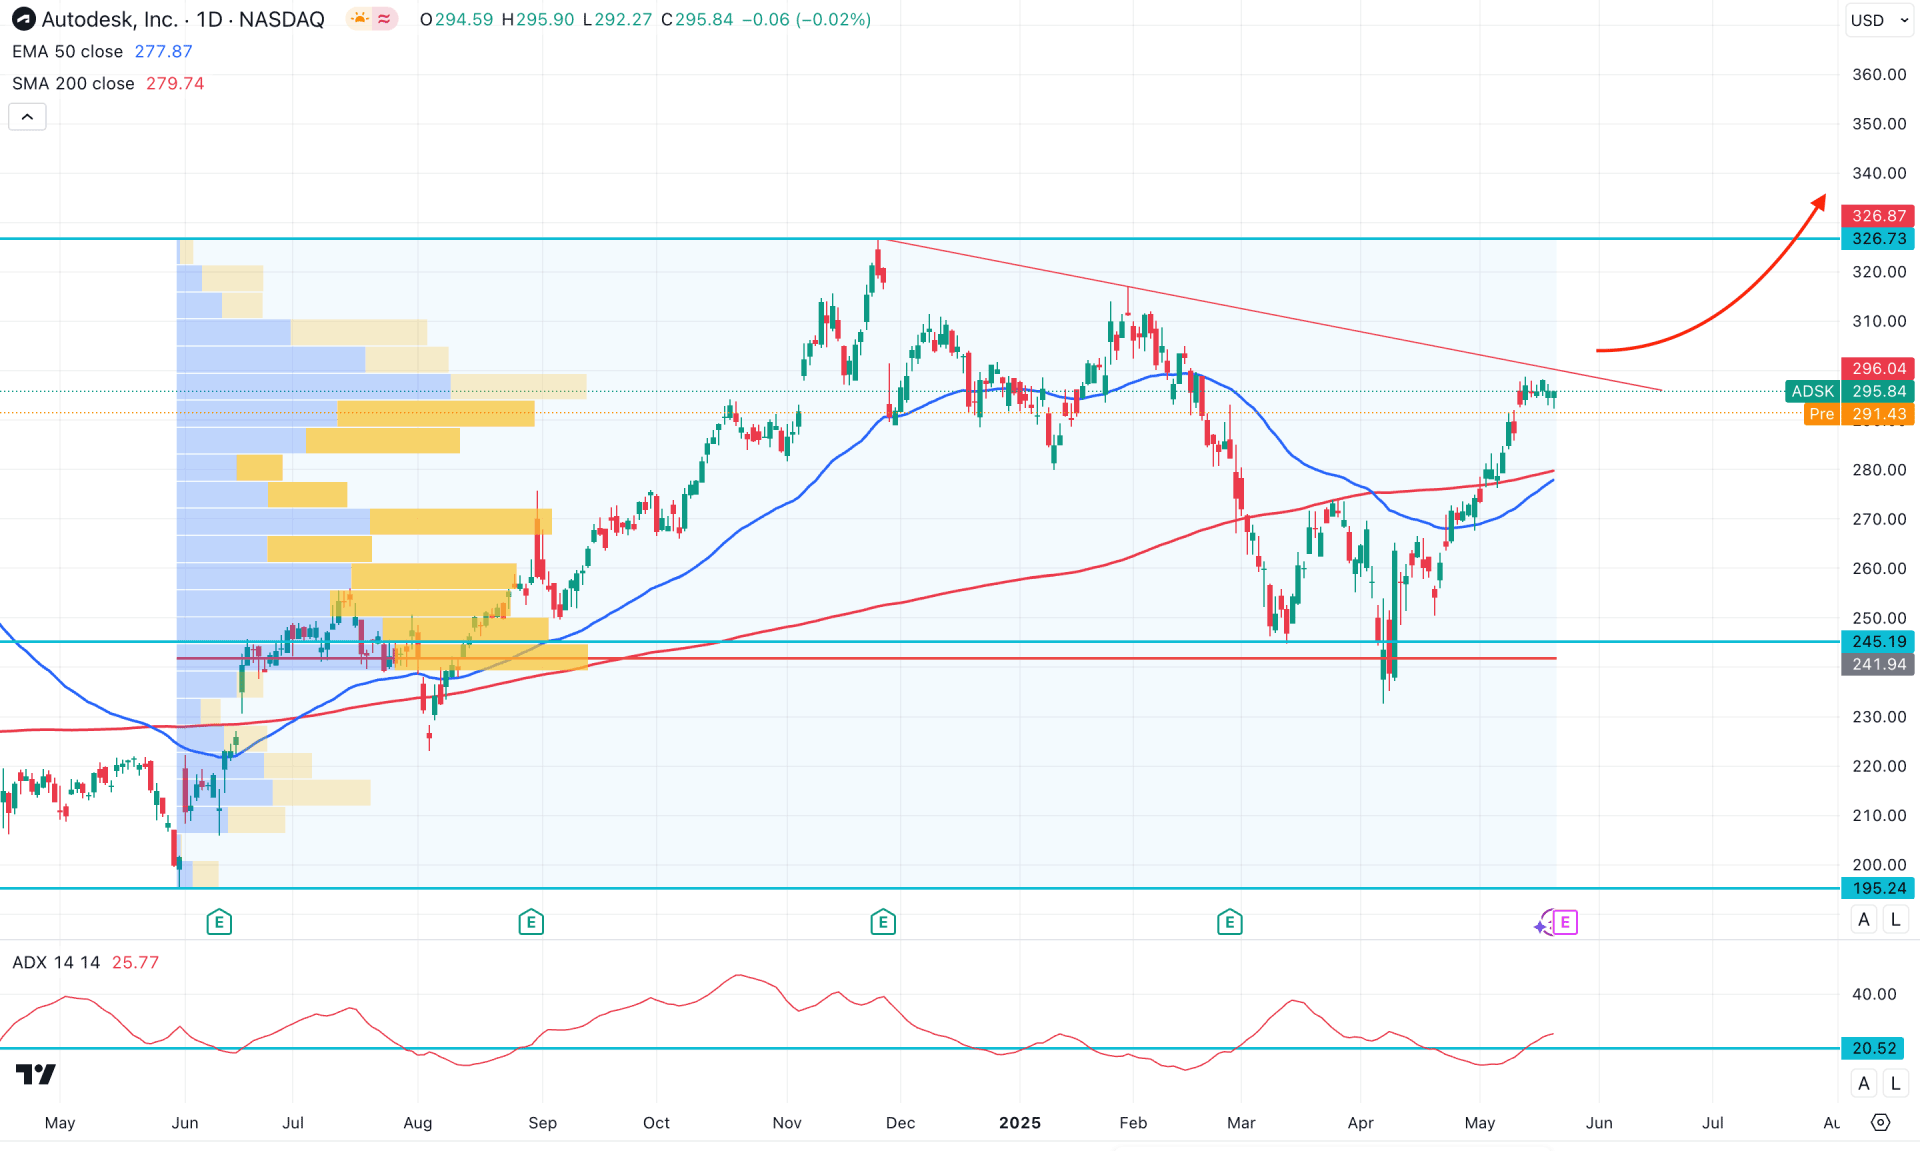This screenshot has height=1151, width=1920.
Task: Click the sun market-status icon
Action: click(x=360, y=19)
